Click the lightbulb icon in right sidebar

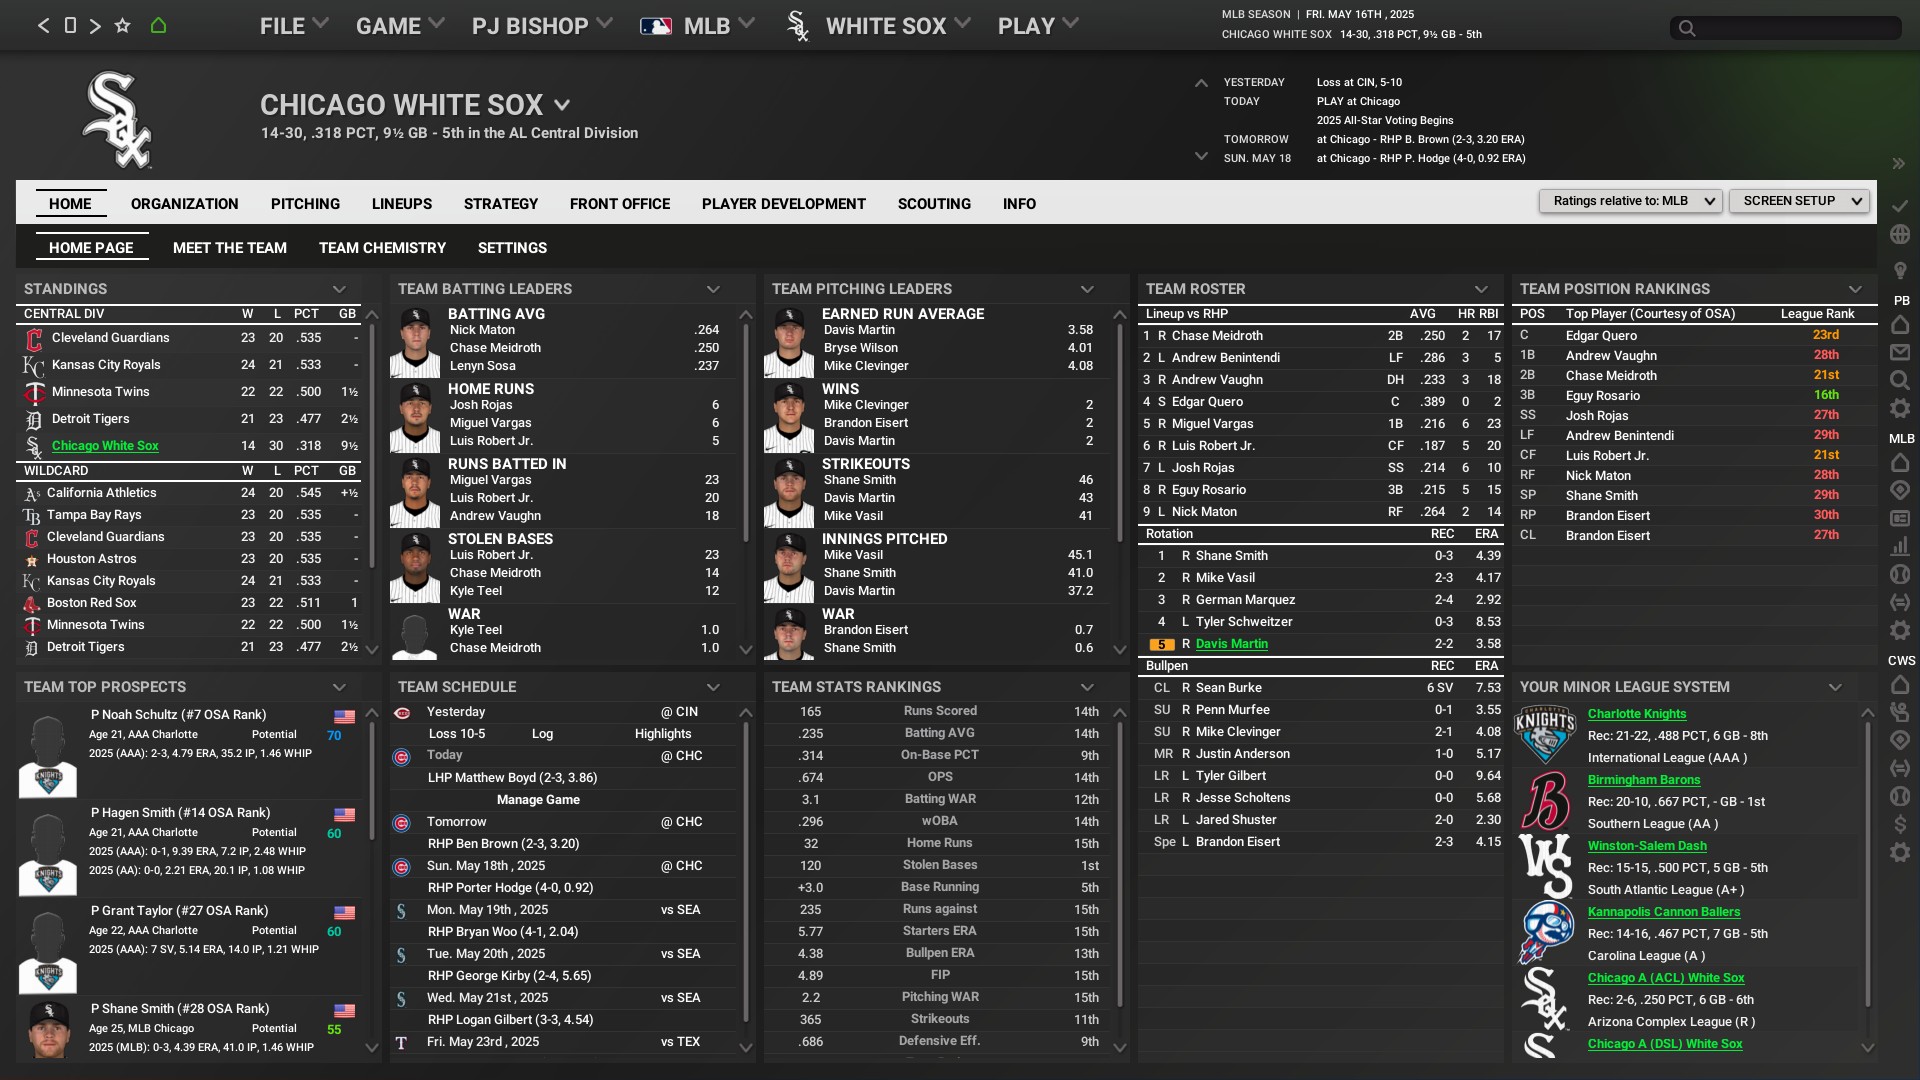(x=1900, y=270)
